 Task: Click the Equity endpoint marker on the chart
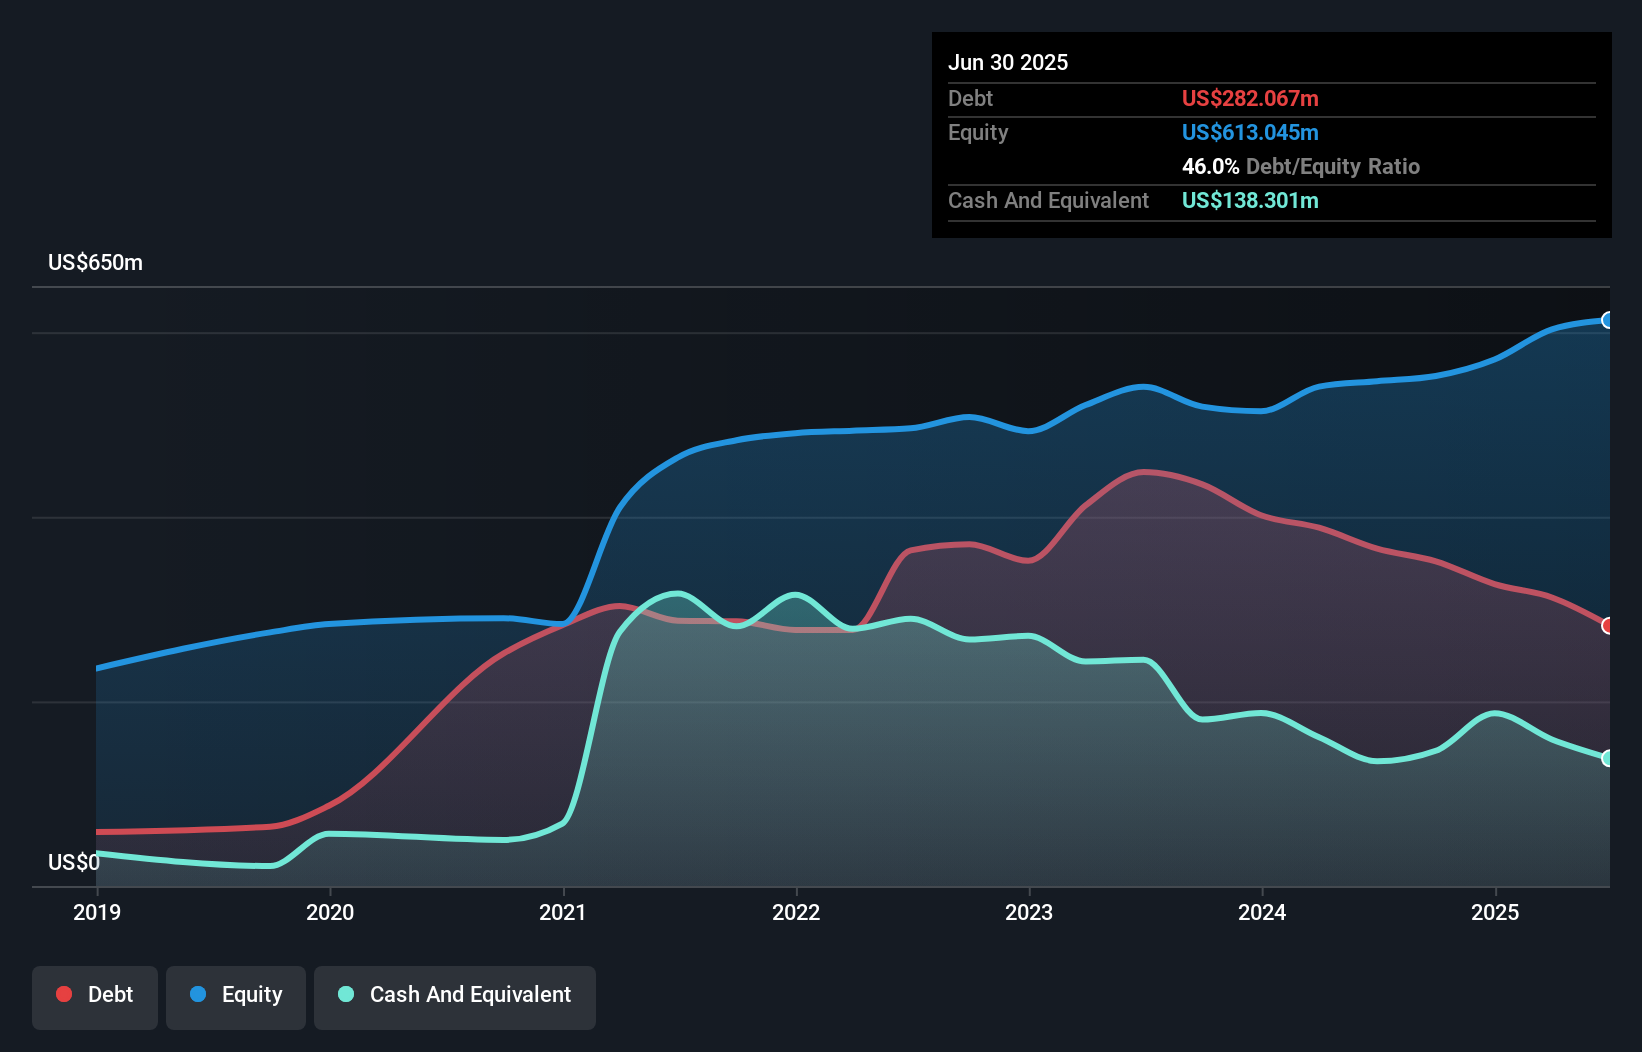coord(1607,321)
